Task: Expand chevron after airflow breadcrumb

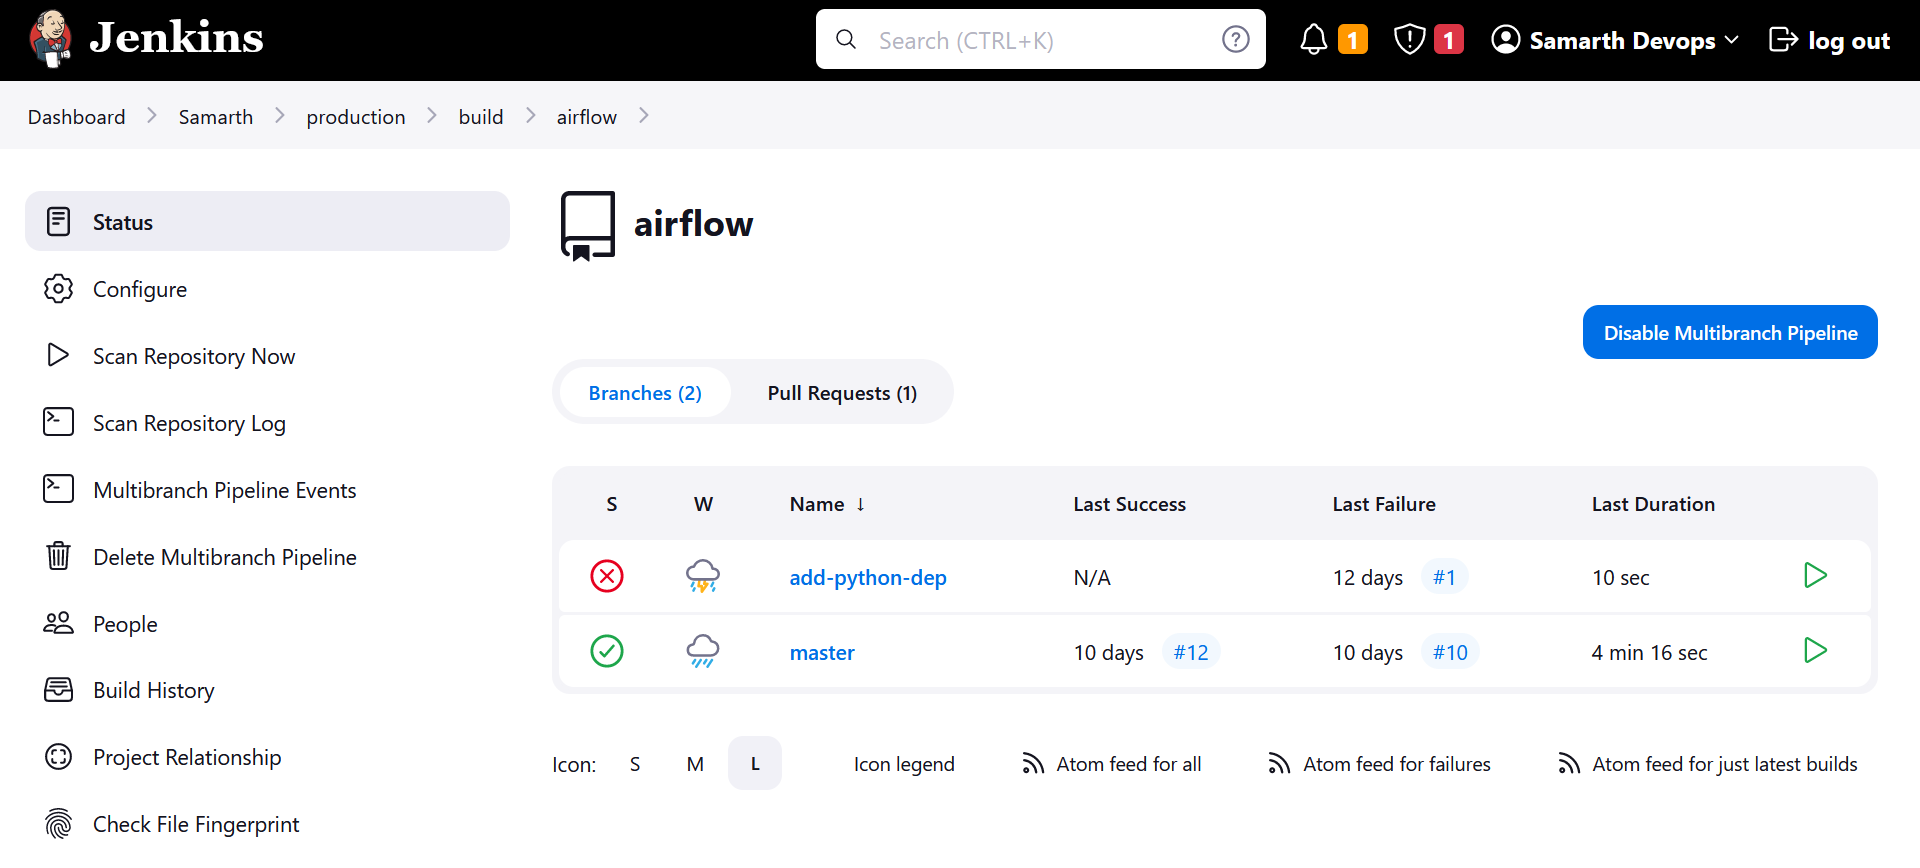Action: pyautogui.click(x=644, y=116)
